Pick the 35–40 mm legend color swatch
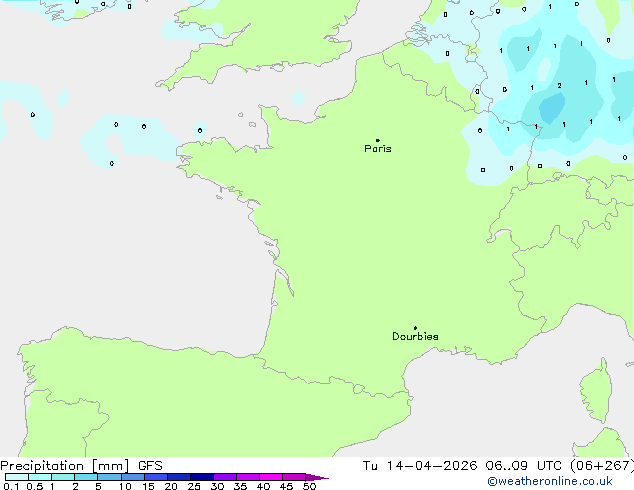The width and height of the screenshot is (634, 490). click(x=248, y=477)
